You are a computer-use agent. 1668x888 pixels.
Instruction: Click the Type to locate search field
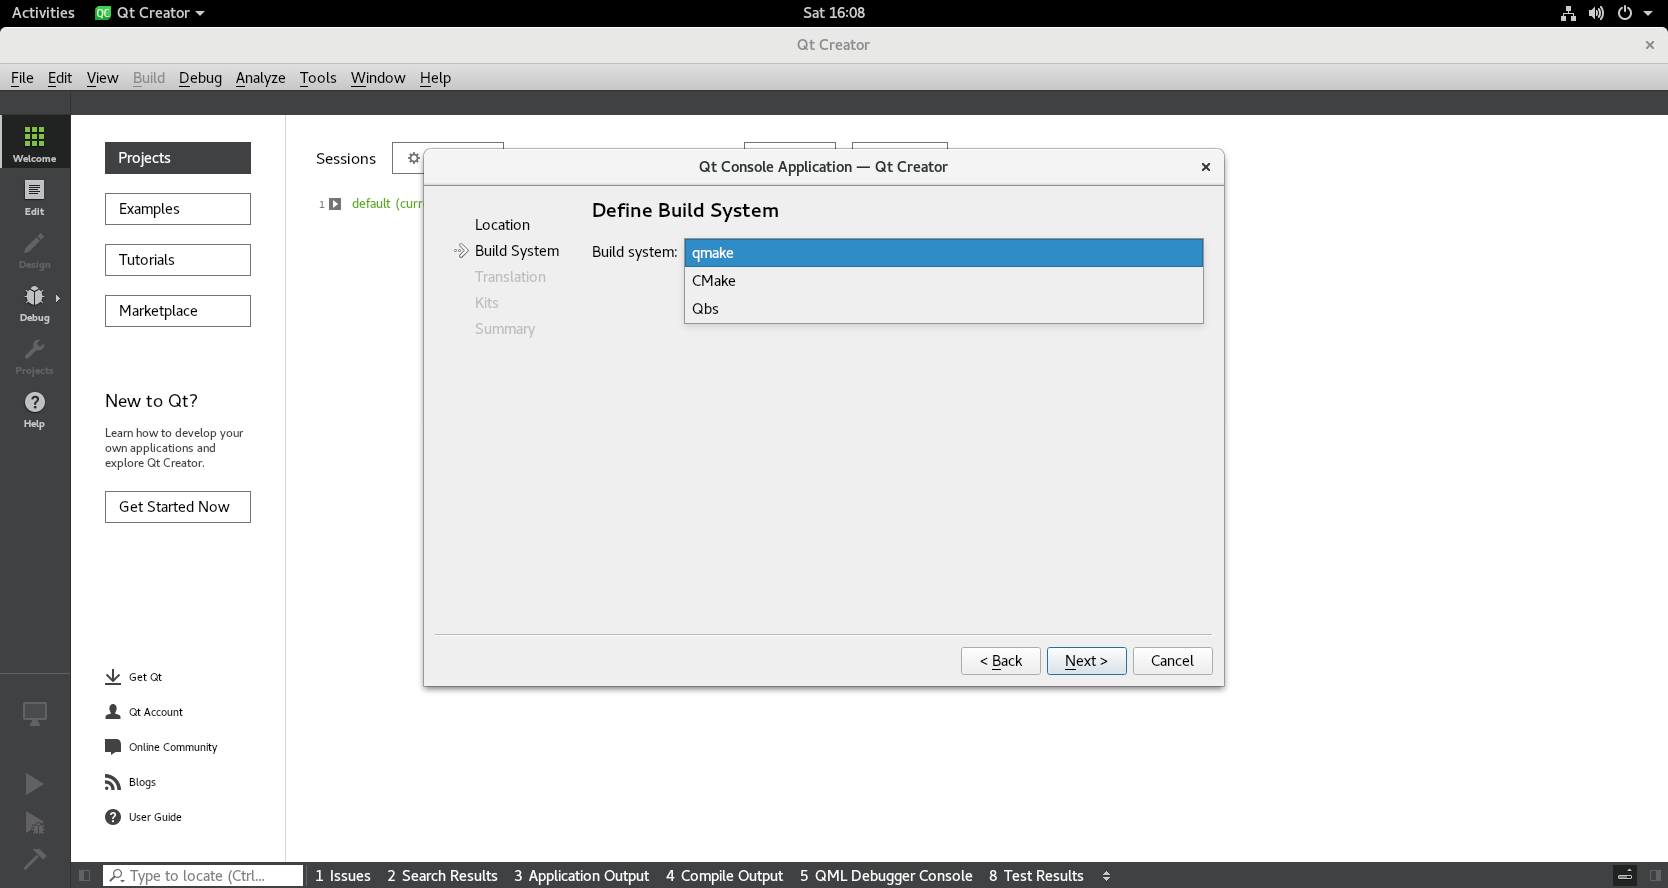click(x=205, y=876)
